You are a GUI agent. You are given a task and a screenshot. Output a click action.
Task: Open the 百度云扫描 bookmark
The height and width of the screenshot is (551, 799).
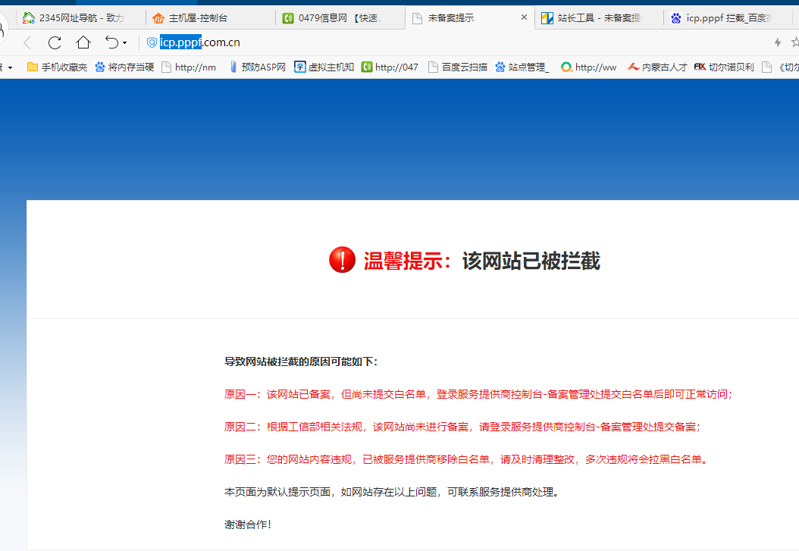[x=458, y=67]
